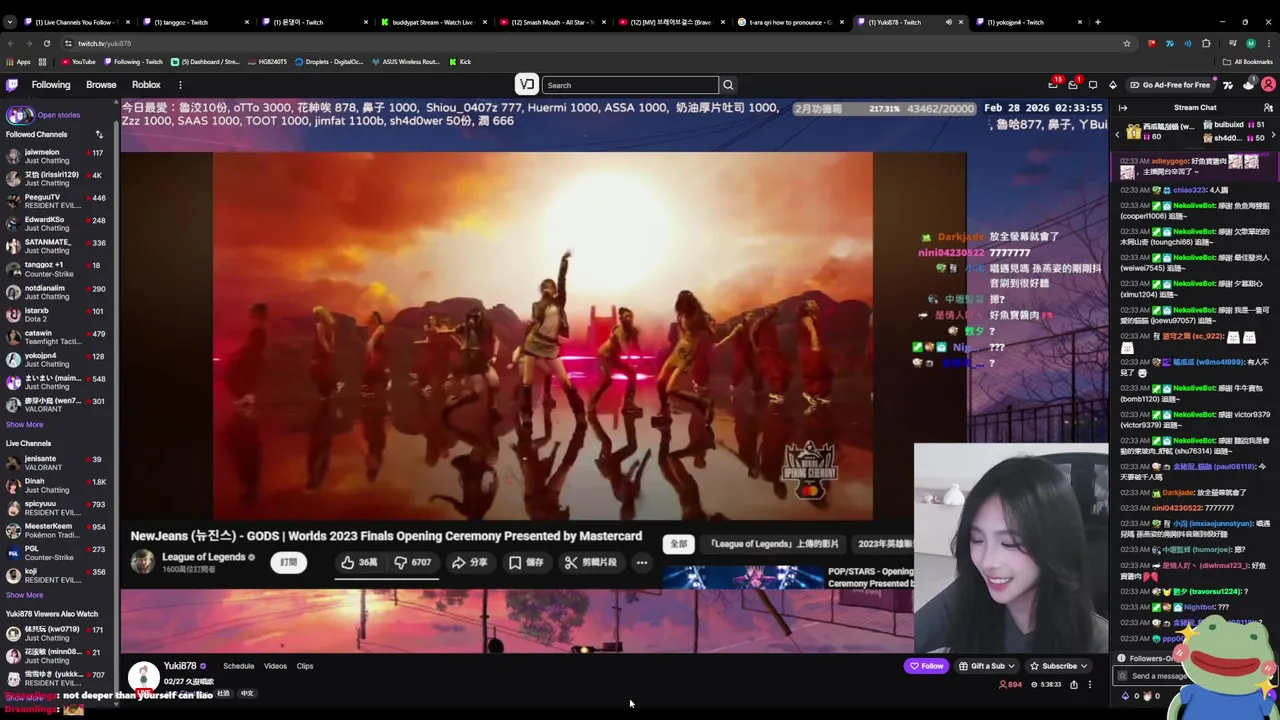Open the Roblox nav item
Viewport: 1280px width, 720px height.
146,85
